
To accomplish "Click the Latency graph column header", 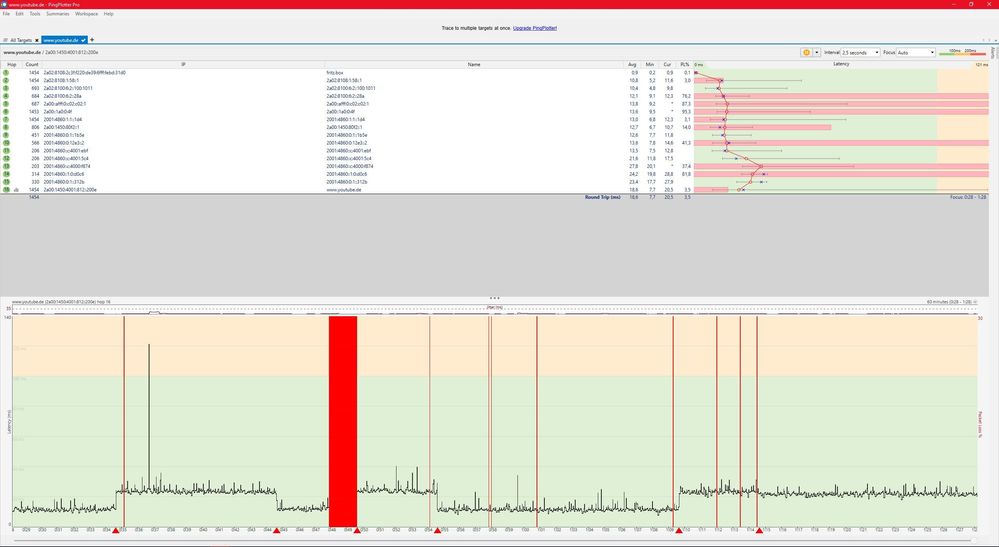I will pos(841,64).
